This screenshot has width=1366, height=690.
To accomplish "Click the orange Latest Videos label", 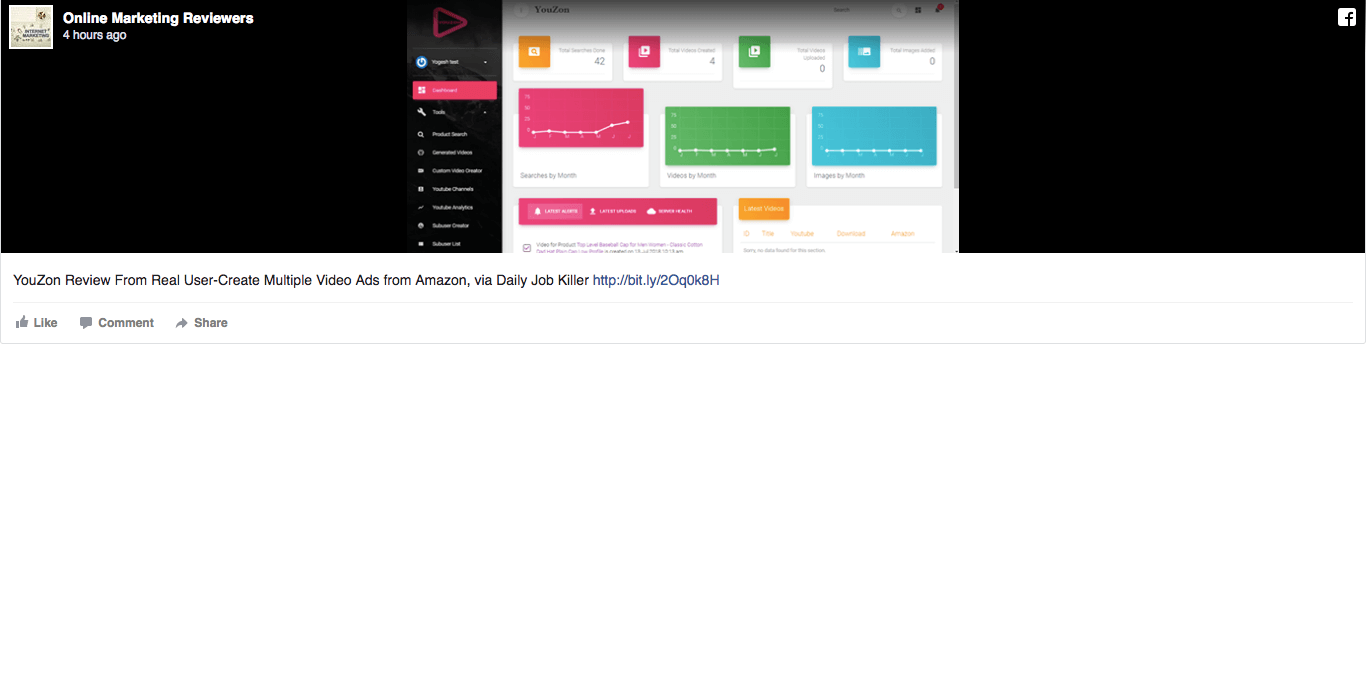I will point(764,209).
